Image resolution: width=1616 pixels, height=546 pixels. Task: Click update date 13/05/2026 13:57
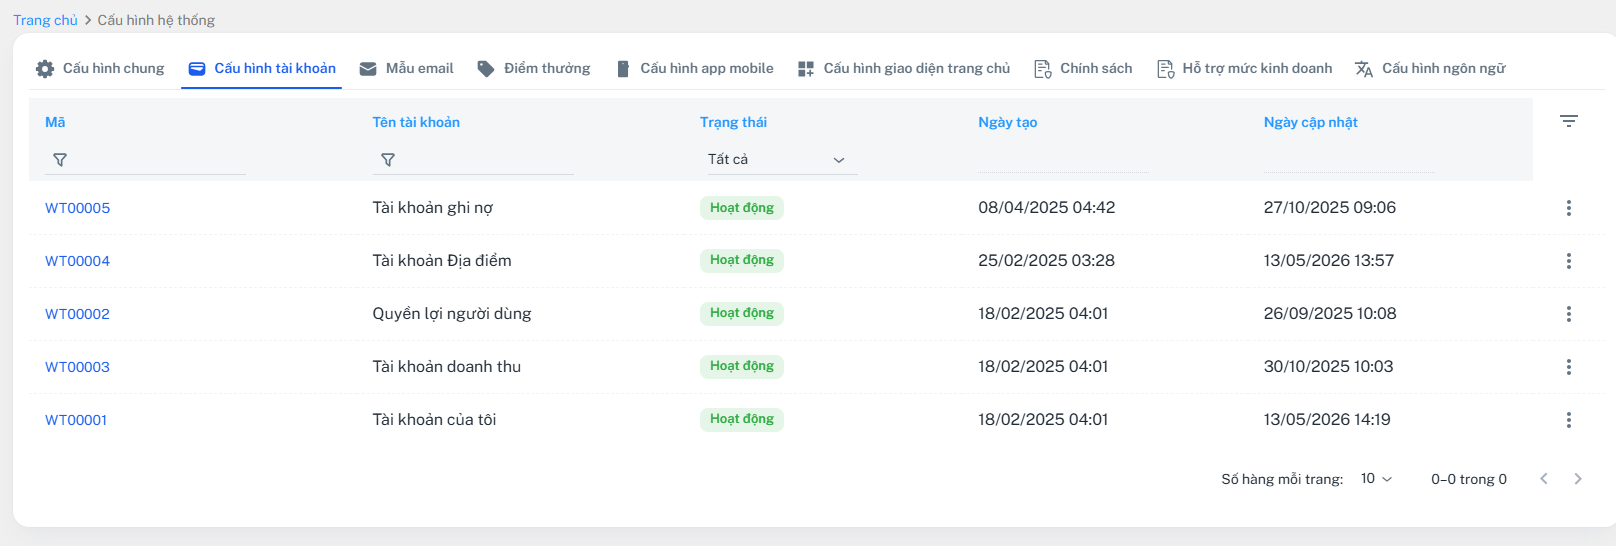point(1329,261)
